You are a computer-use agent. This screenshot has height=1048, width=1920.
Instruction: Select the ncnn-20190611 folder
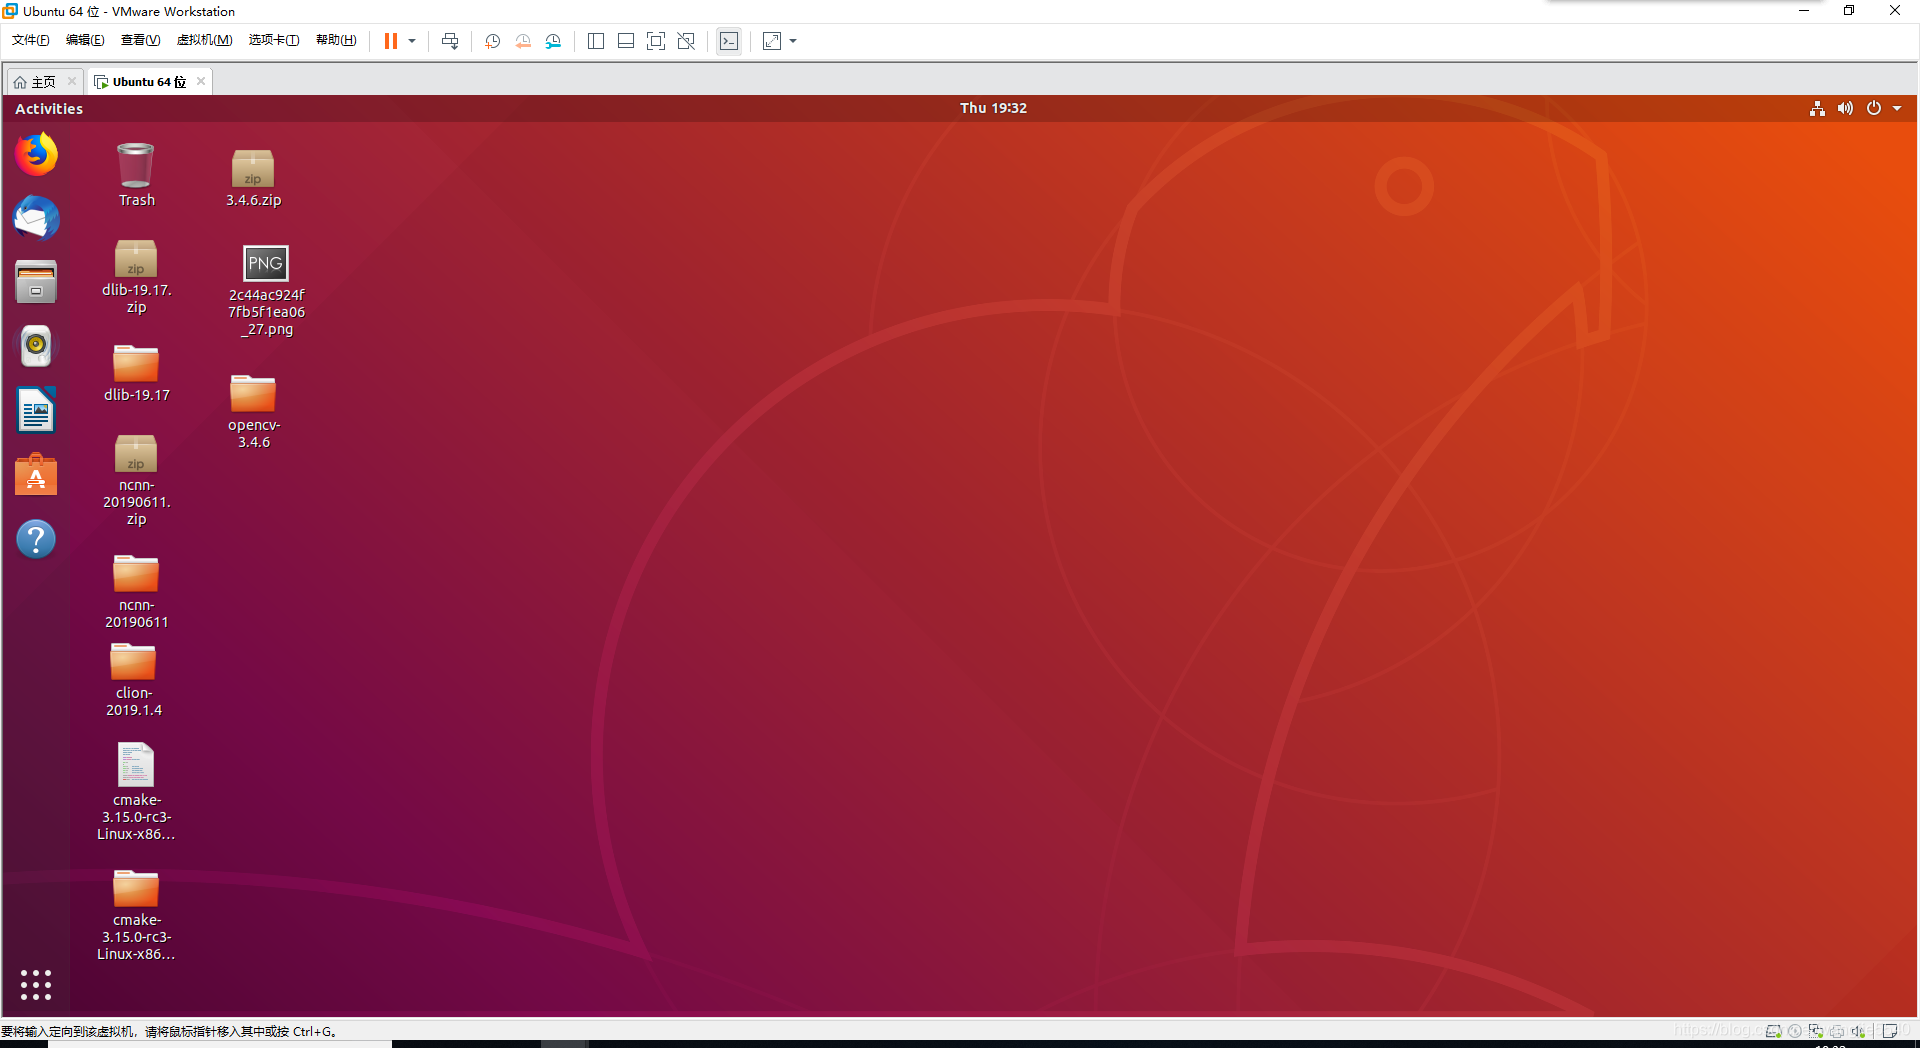[136, 591]
